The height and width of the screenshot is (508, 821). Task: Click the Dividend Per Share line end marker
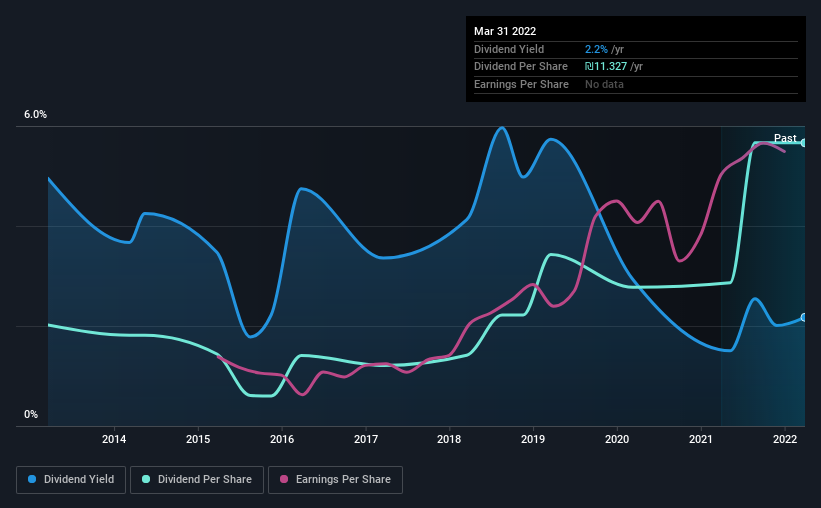coord(804,142)
